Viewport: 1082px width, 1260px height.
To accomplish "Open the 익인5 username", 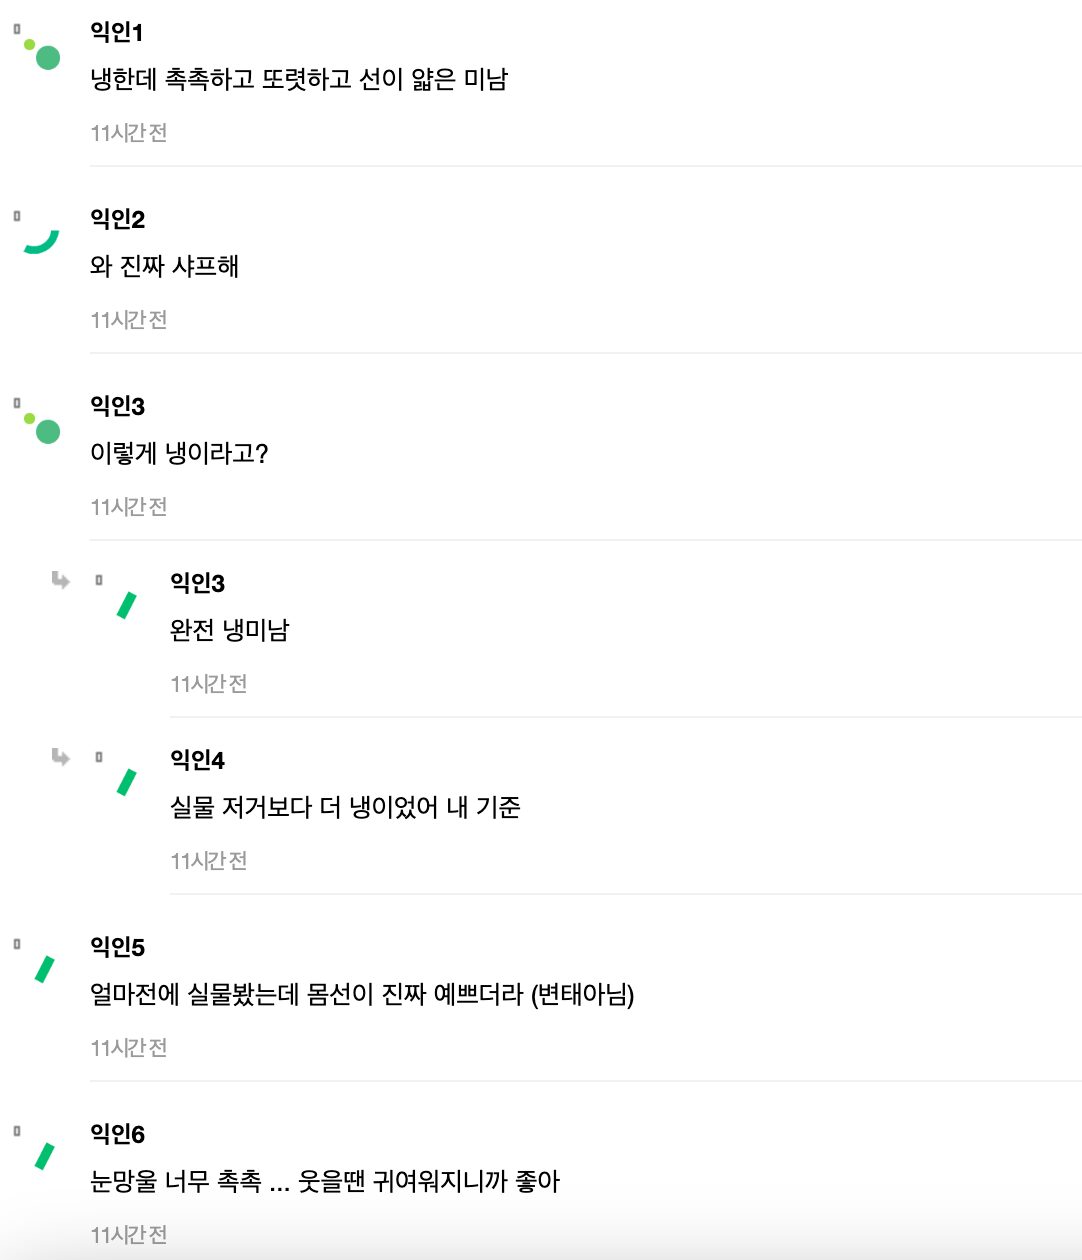I will (x=118, y=948).
